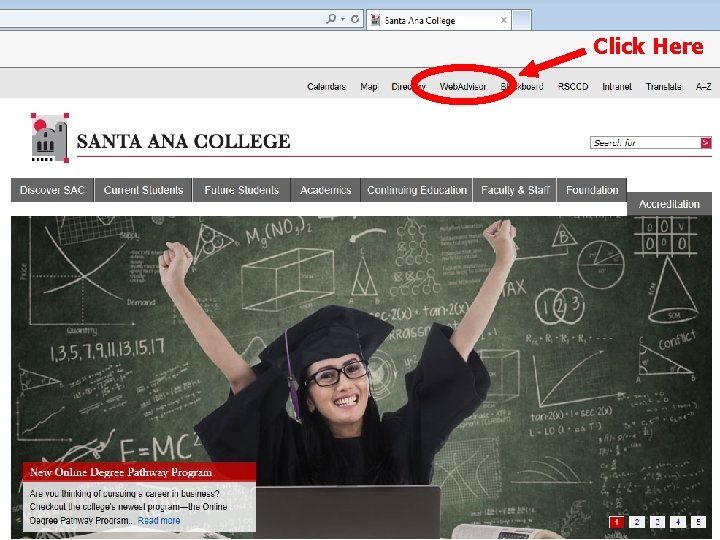Open the RSCCD link

click(x=573, y=86)
